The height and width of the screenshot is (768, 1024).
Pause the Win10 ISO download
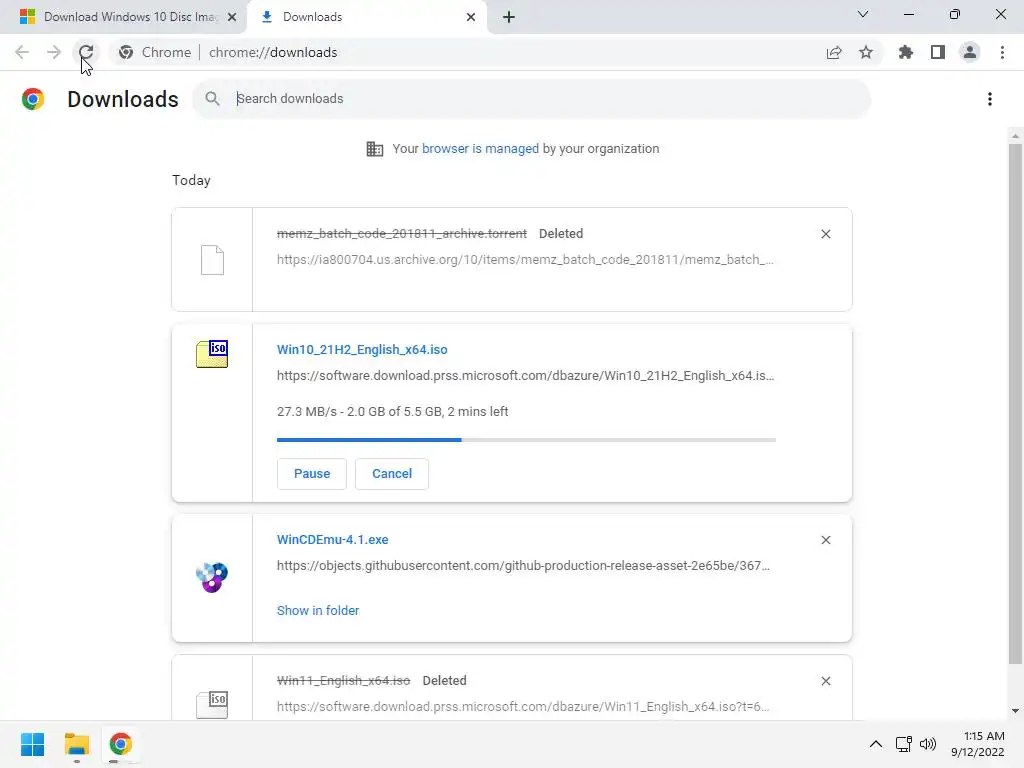(x=312, y=473)
